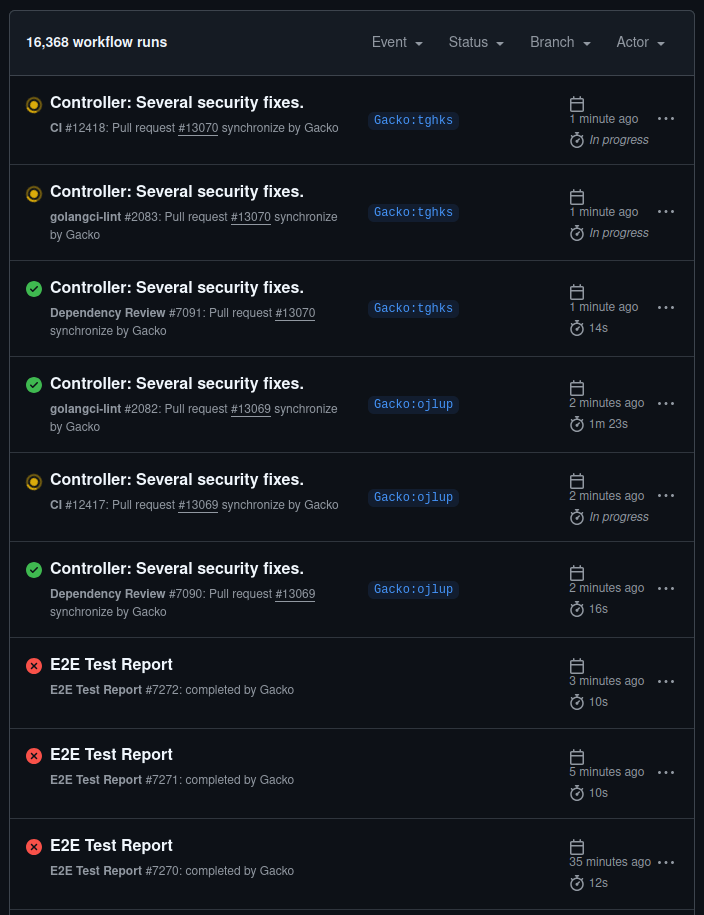Click the red failure icon for E2E Test Report #7272
The width and height of the screenshot is (704, 915).
33,665
